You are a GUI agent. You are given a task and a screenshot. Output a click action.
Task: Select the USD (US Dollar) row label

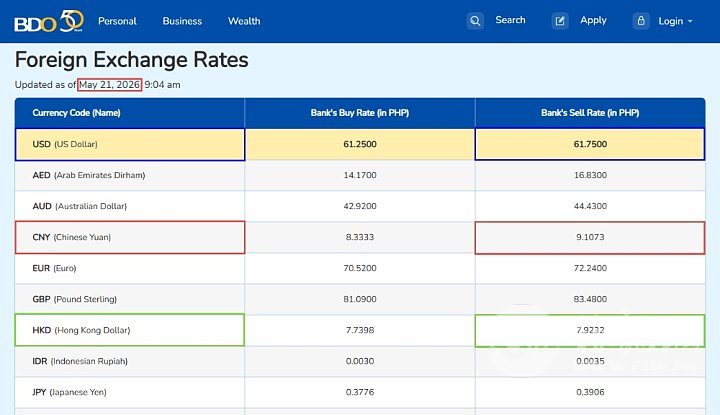tap(65, 144)
